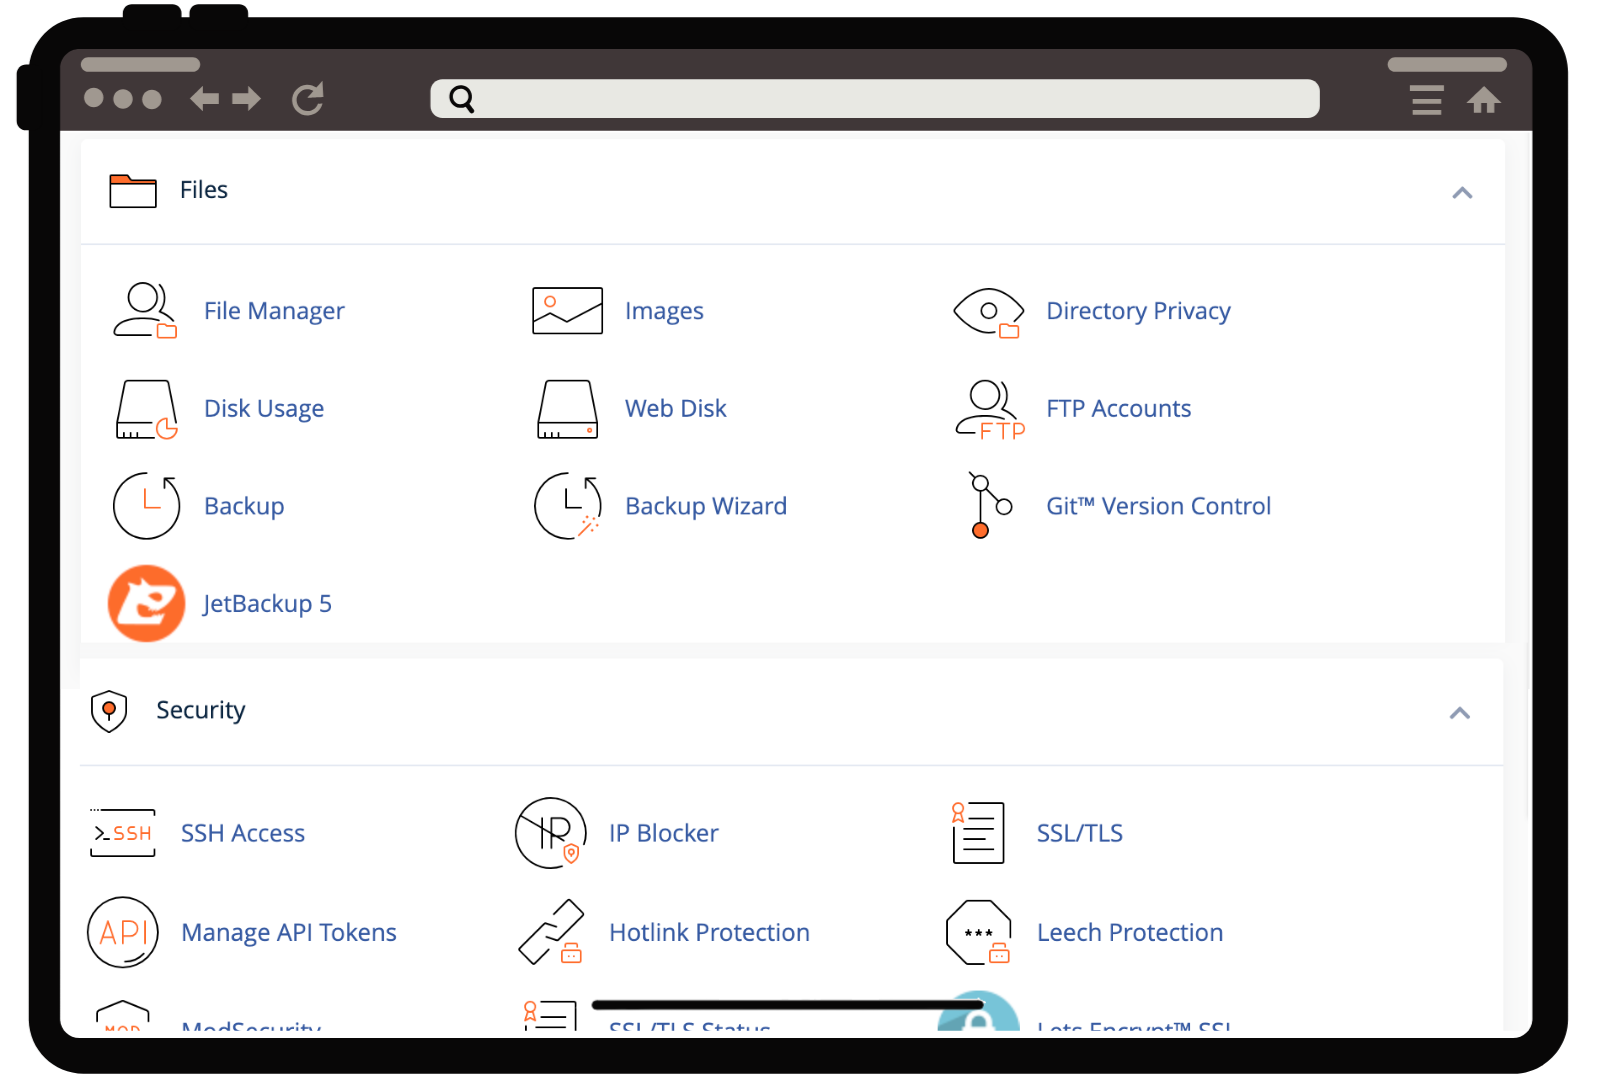Collapse the Files section chevron
Viewport: 1600px width, 1080px height.
(1462, 192)
